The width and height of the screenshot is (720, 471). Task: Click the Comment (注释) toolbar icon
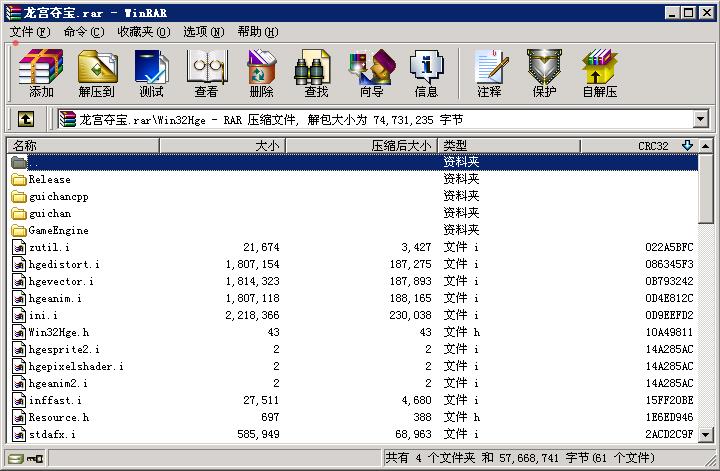(489, 74)
